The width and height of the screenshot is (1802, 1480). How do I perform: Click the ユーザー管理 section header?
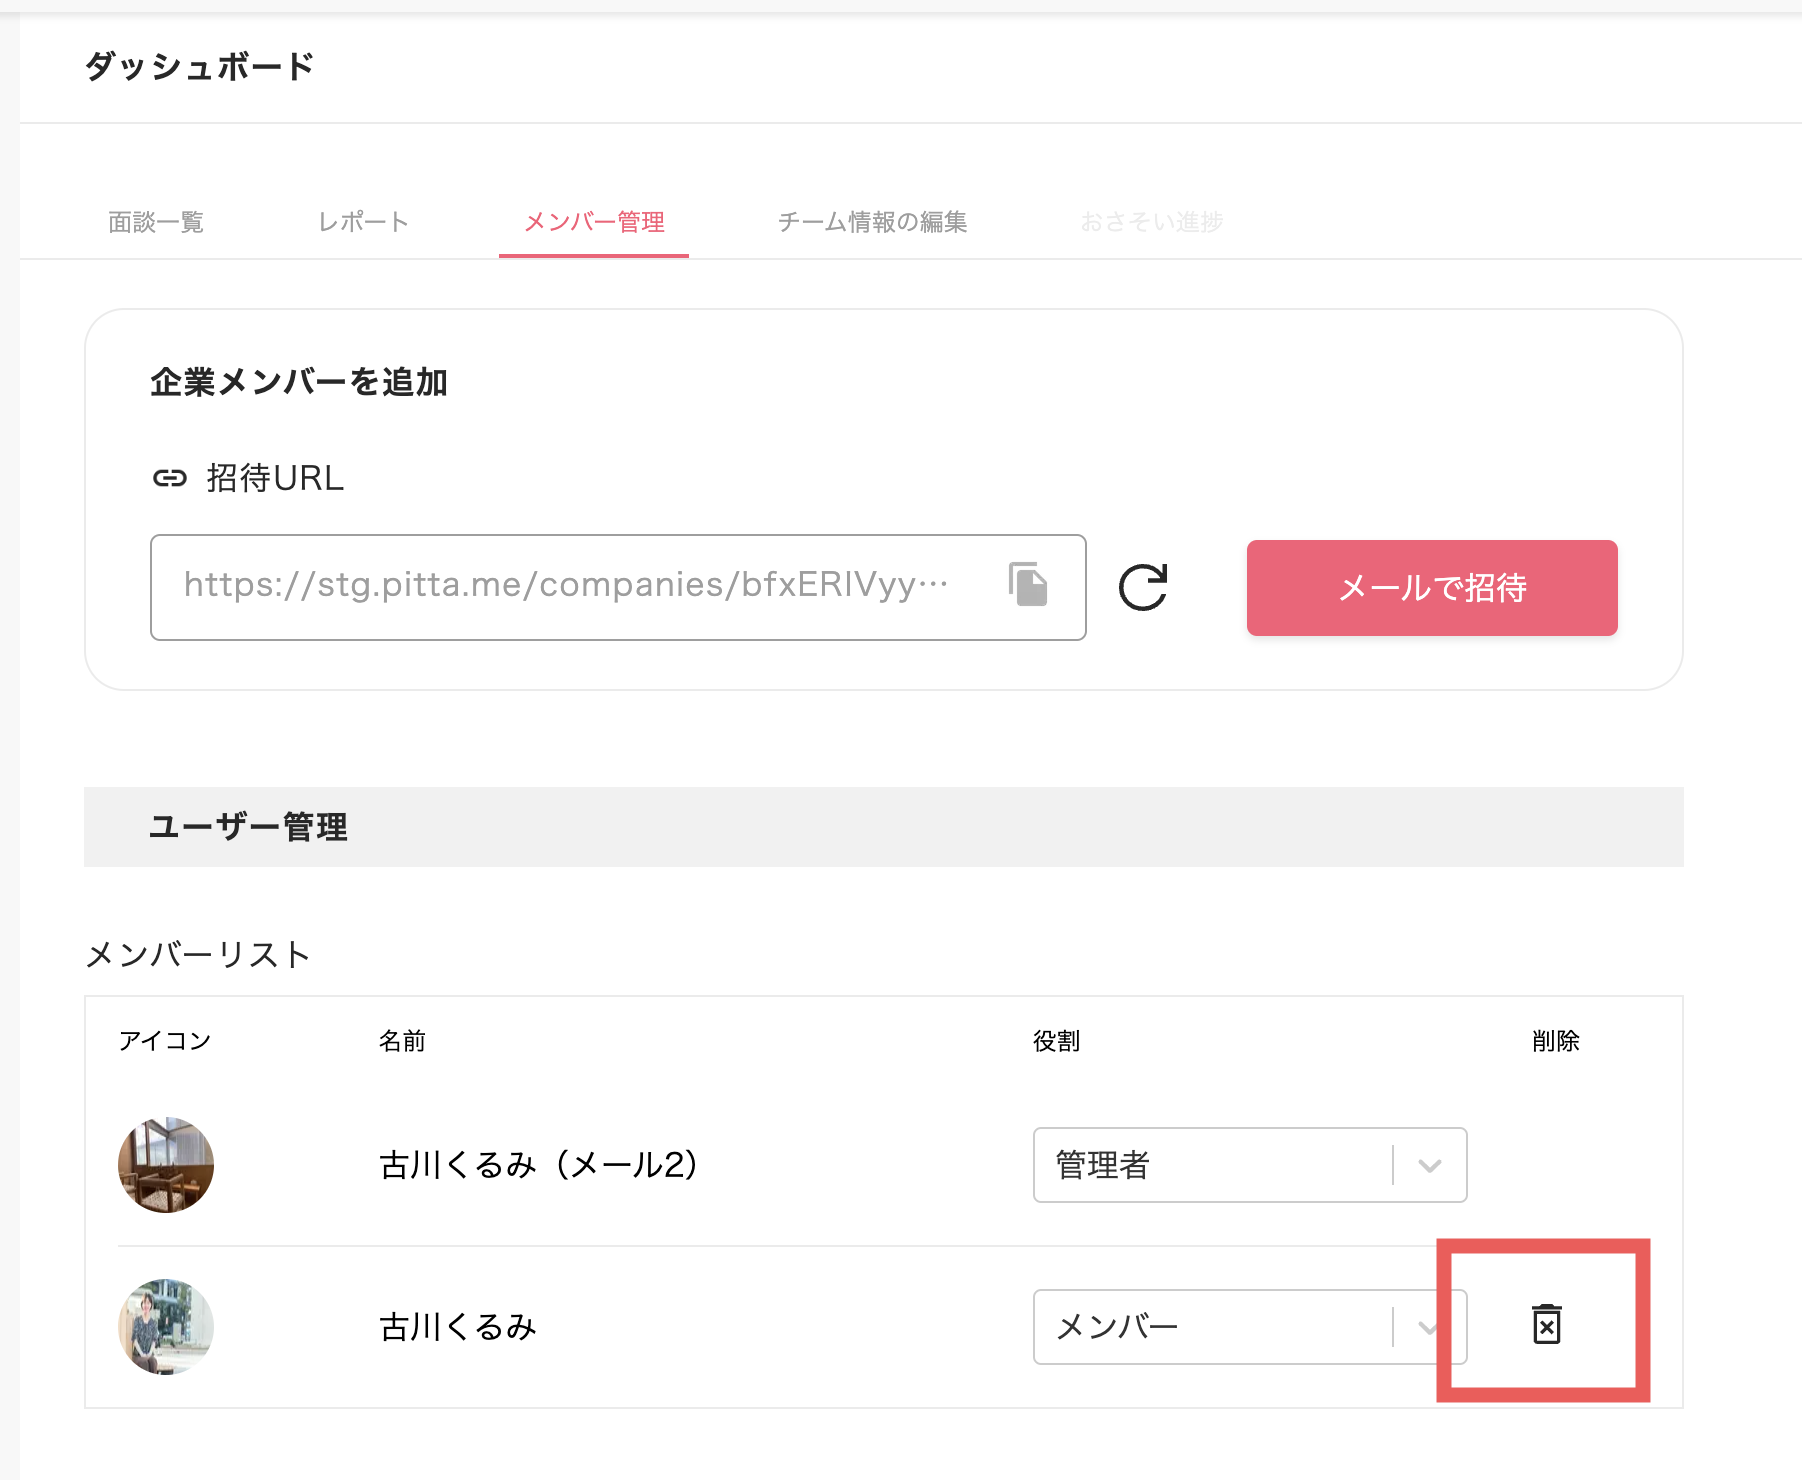click(x=249, y=826)
